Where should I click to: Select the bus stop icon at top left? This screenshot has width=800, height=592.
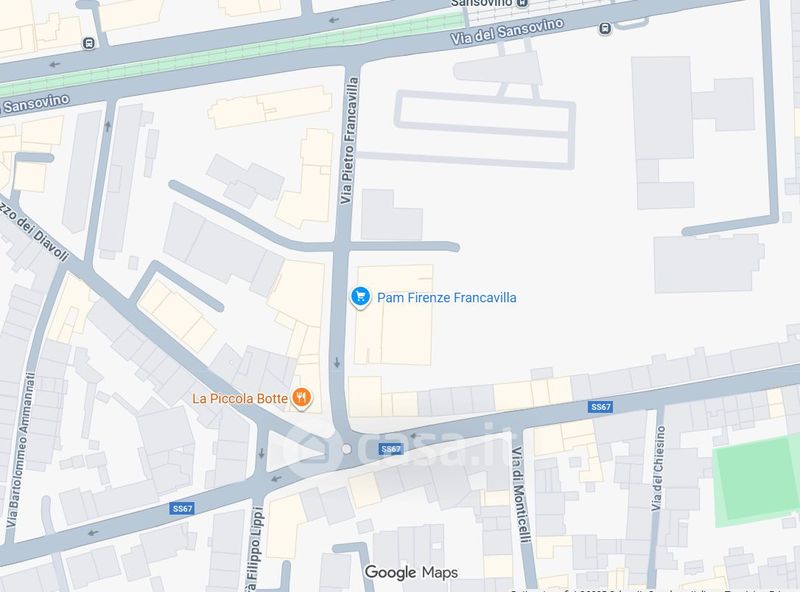[89, 43]
